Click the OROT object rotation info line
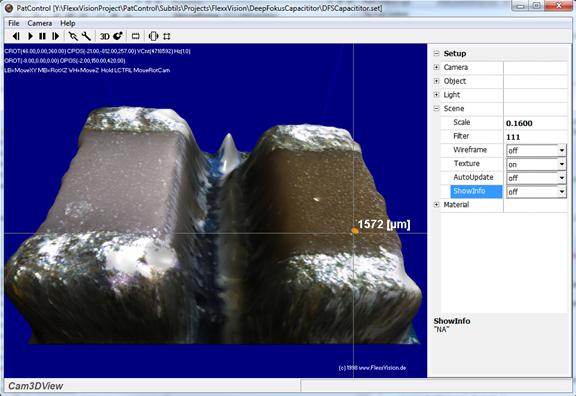Screen dimensions: 576x396 pyautogui.click(x=65, y=61)
